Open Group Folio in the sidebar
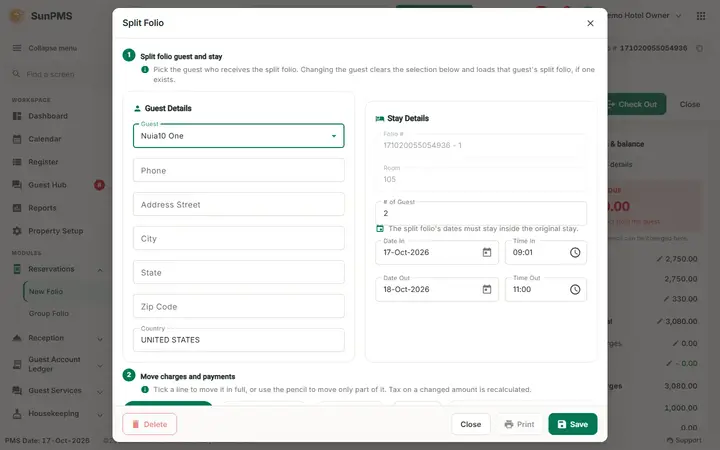 (x=49, y=314)
